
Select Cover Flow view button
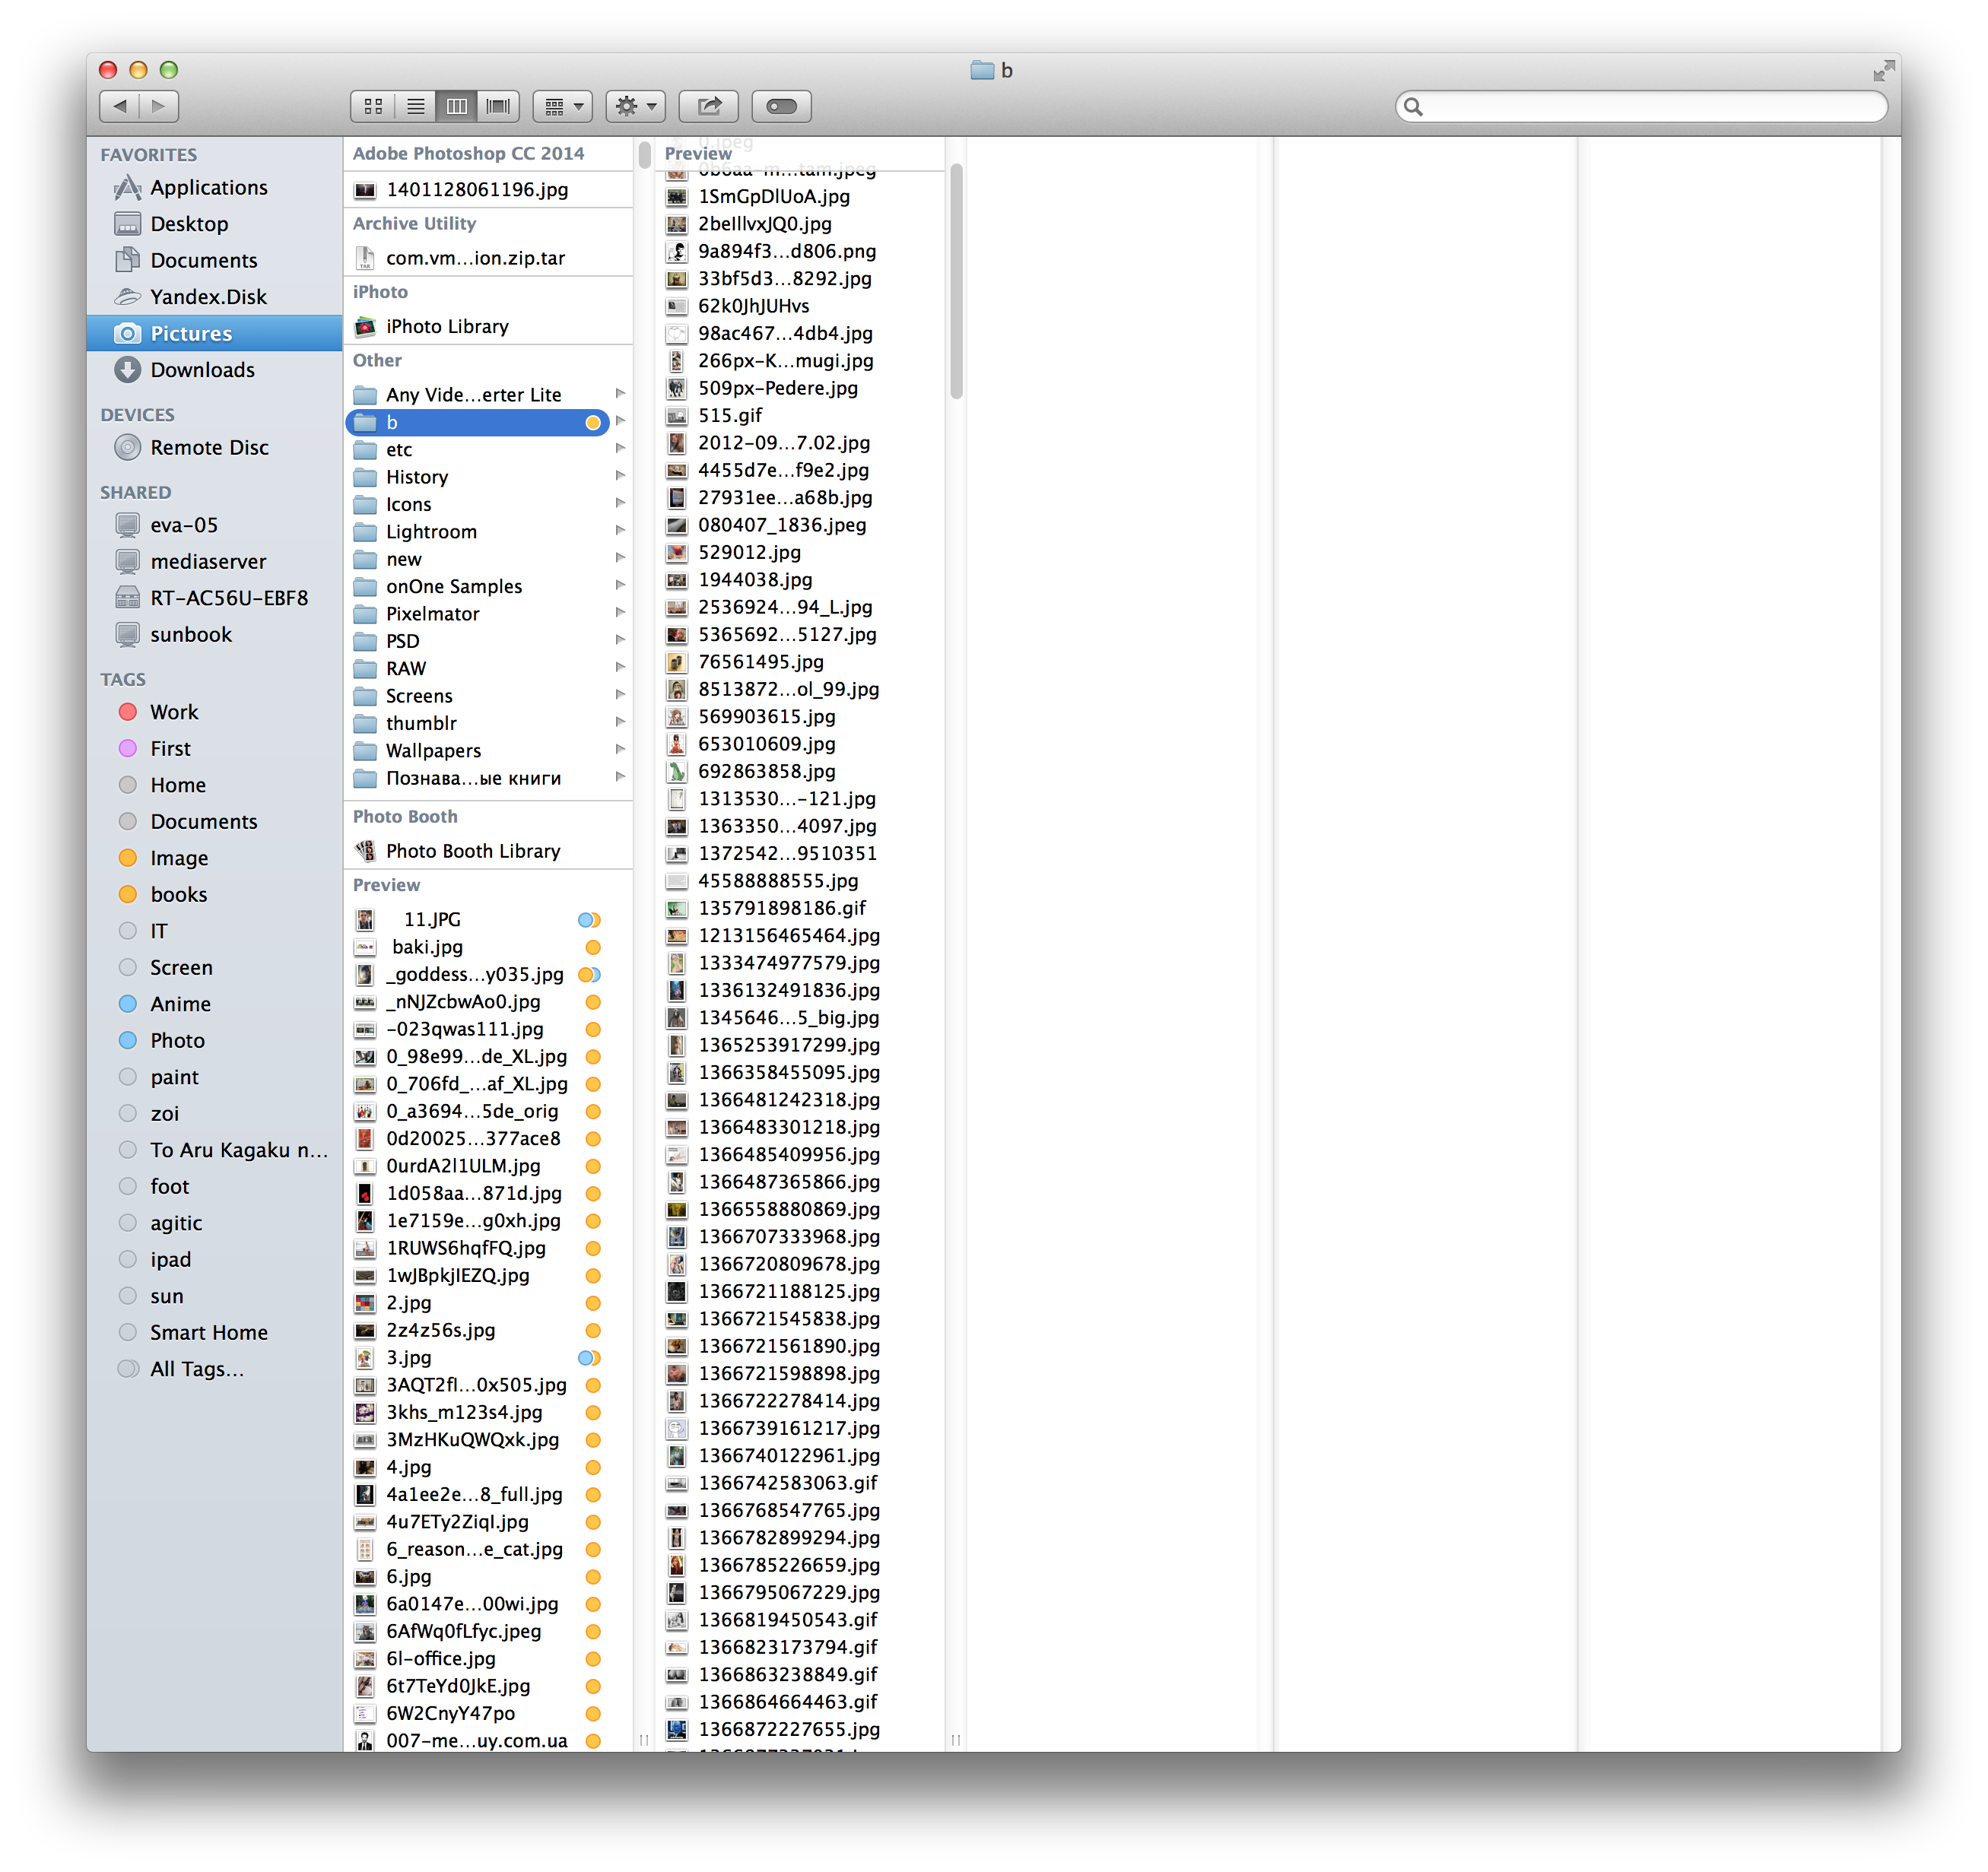pos(497,106)
